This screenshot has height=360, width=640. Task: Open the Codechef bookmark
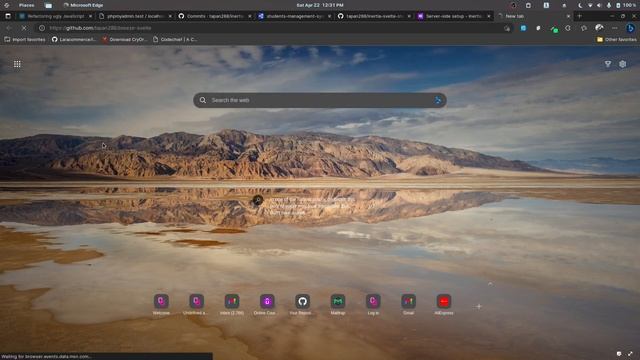point(175,40)
